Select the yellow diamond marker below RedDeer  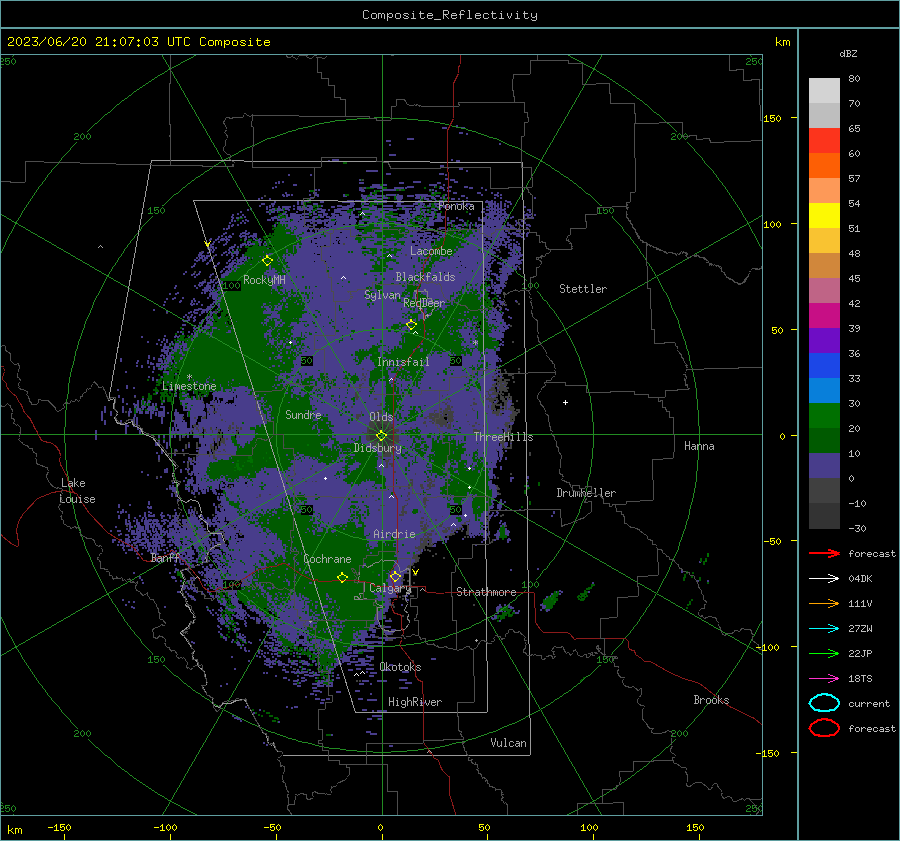[x=412, y=325]
